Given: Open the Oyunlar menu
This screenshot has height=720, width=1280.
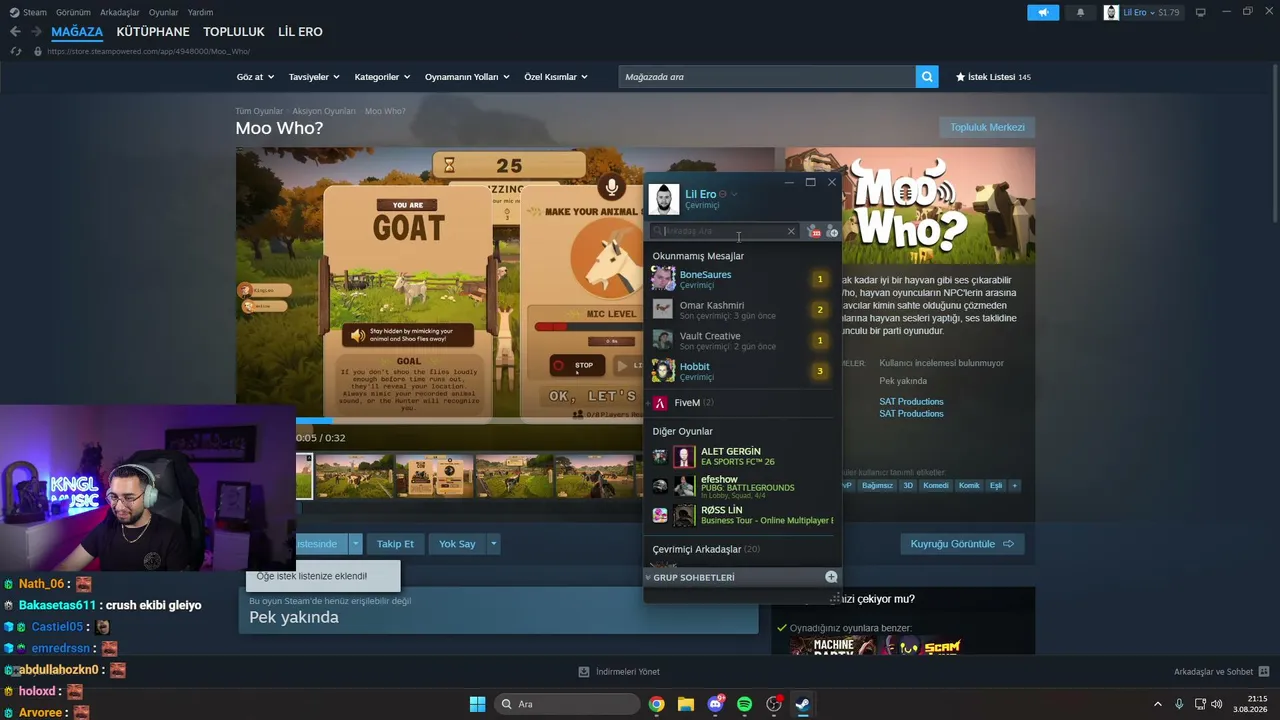Looking at the screenshot, I should 164,12.
